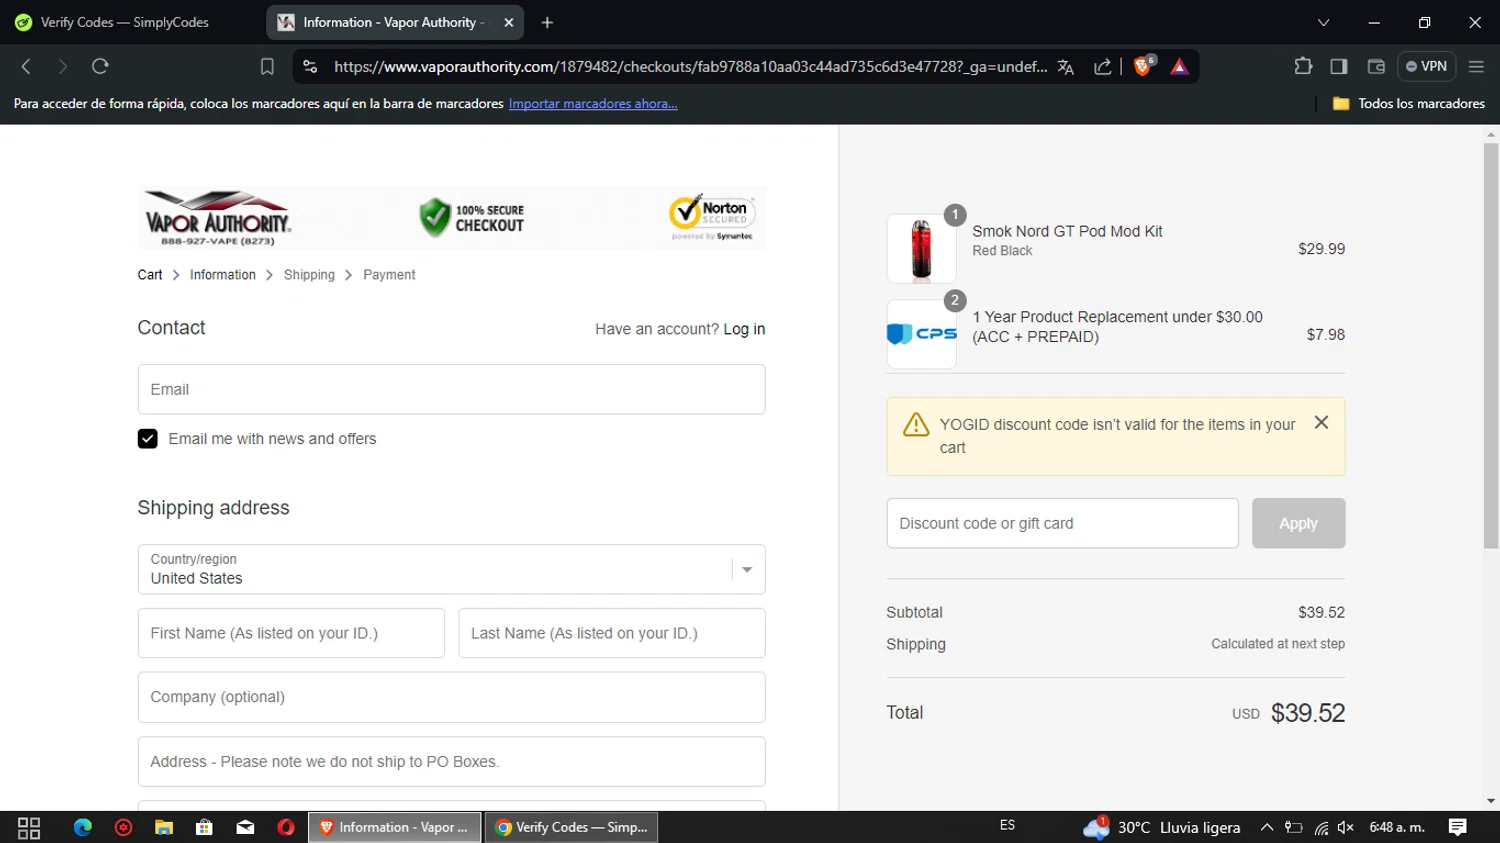Viewport: 1500px width, 843px height.
Task: Open Windows Task View in the taskbar
Action: (29, 827)
